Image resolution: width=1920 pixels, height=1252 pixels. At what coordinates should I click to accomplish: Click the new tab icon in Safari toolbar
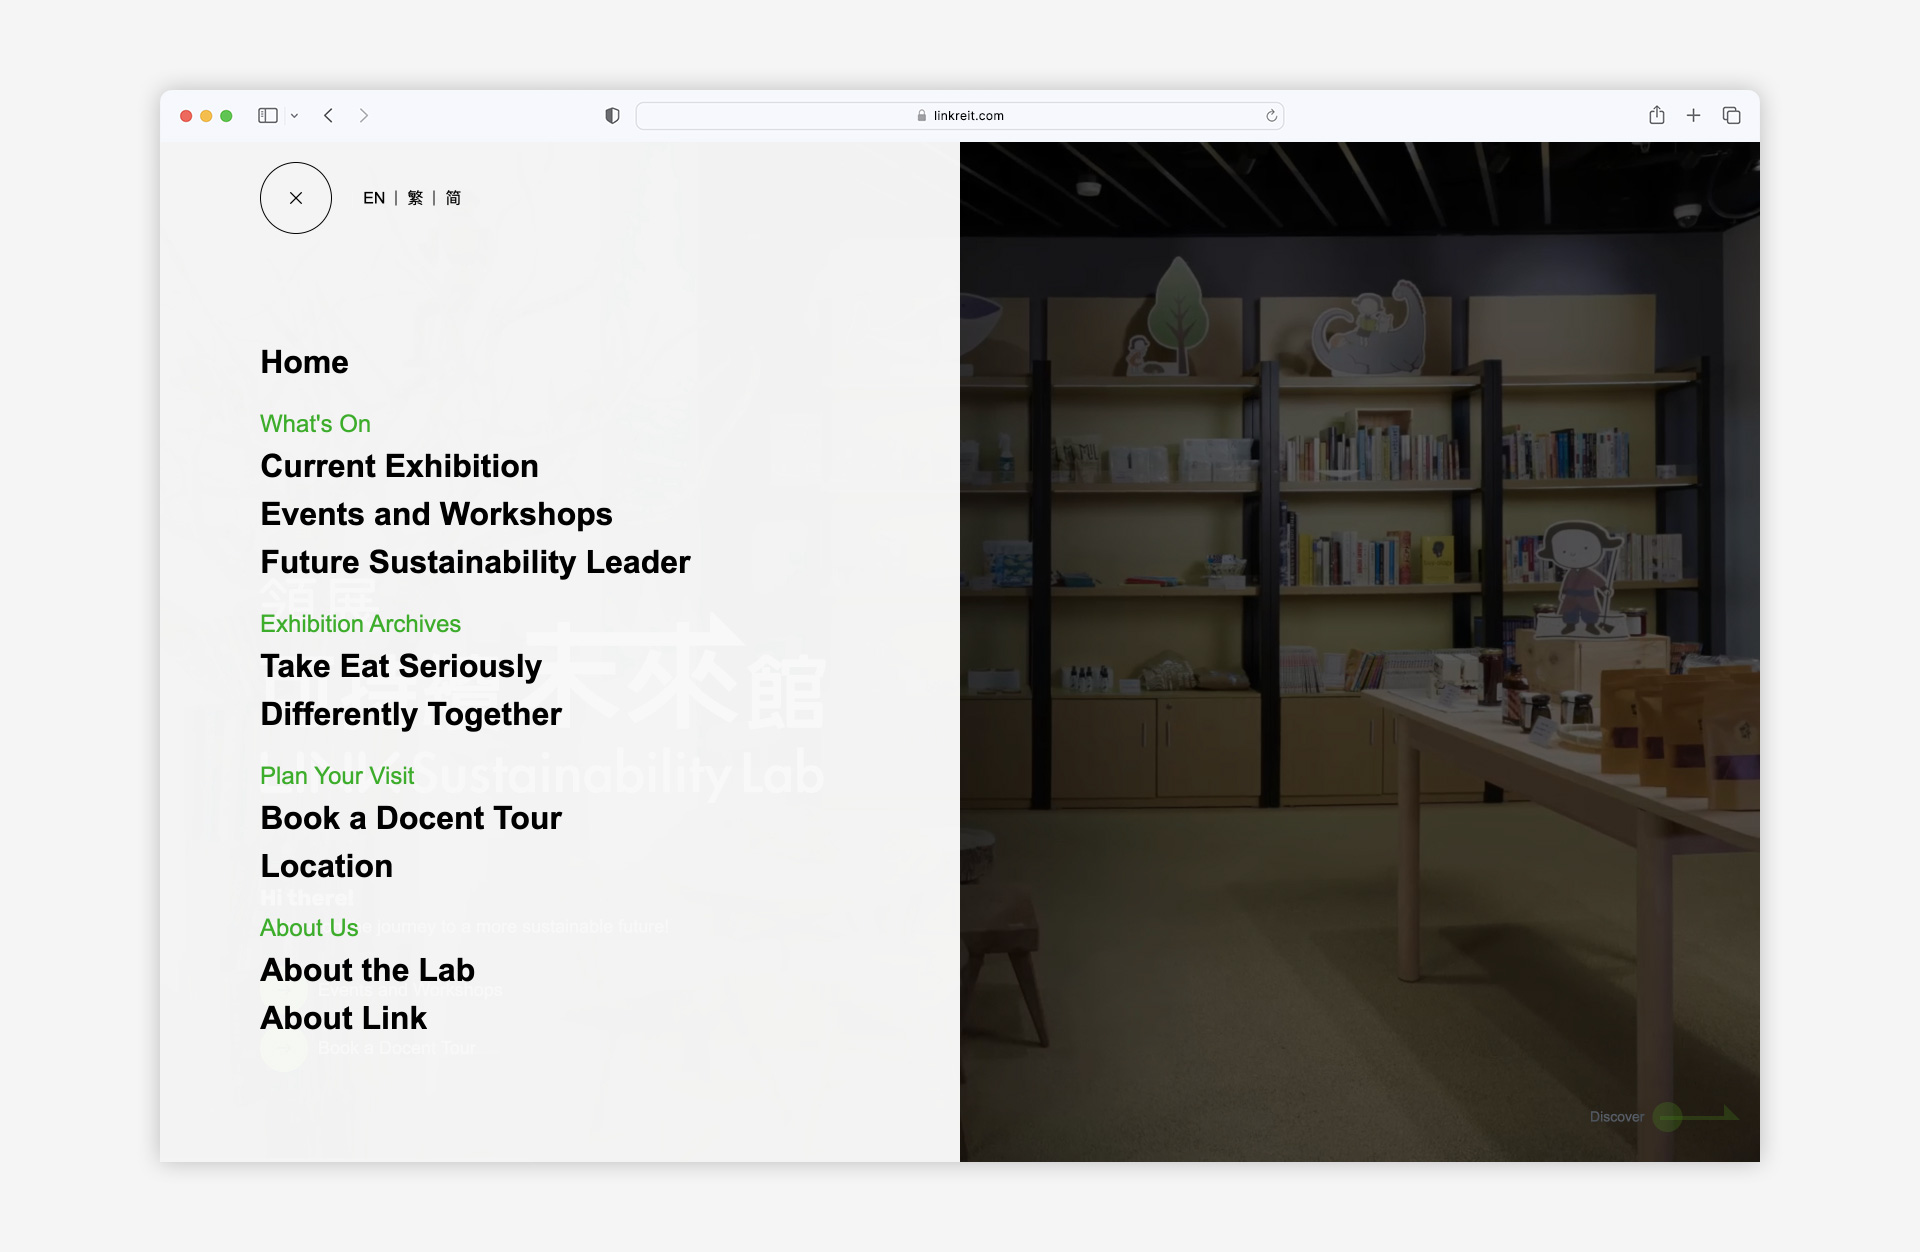click(1693, 116)
